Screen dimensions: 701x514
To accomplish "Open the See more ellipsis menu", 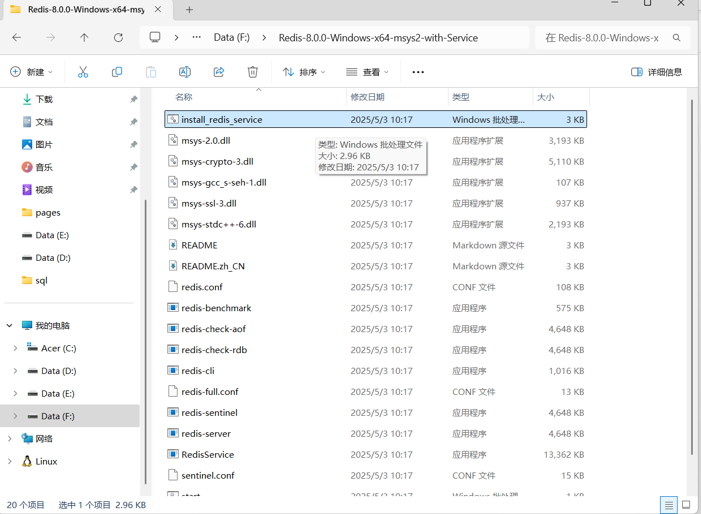I will coord(418,72).
